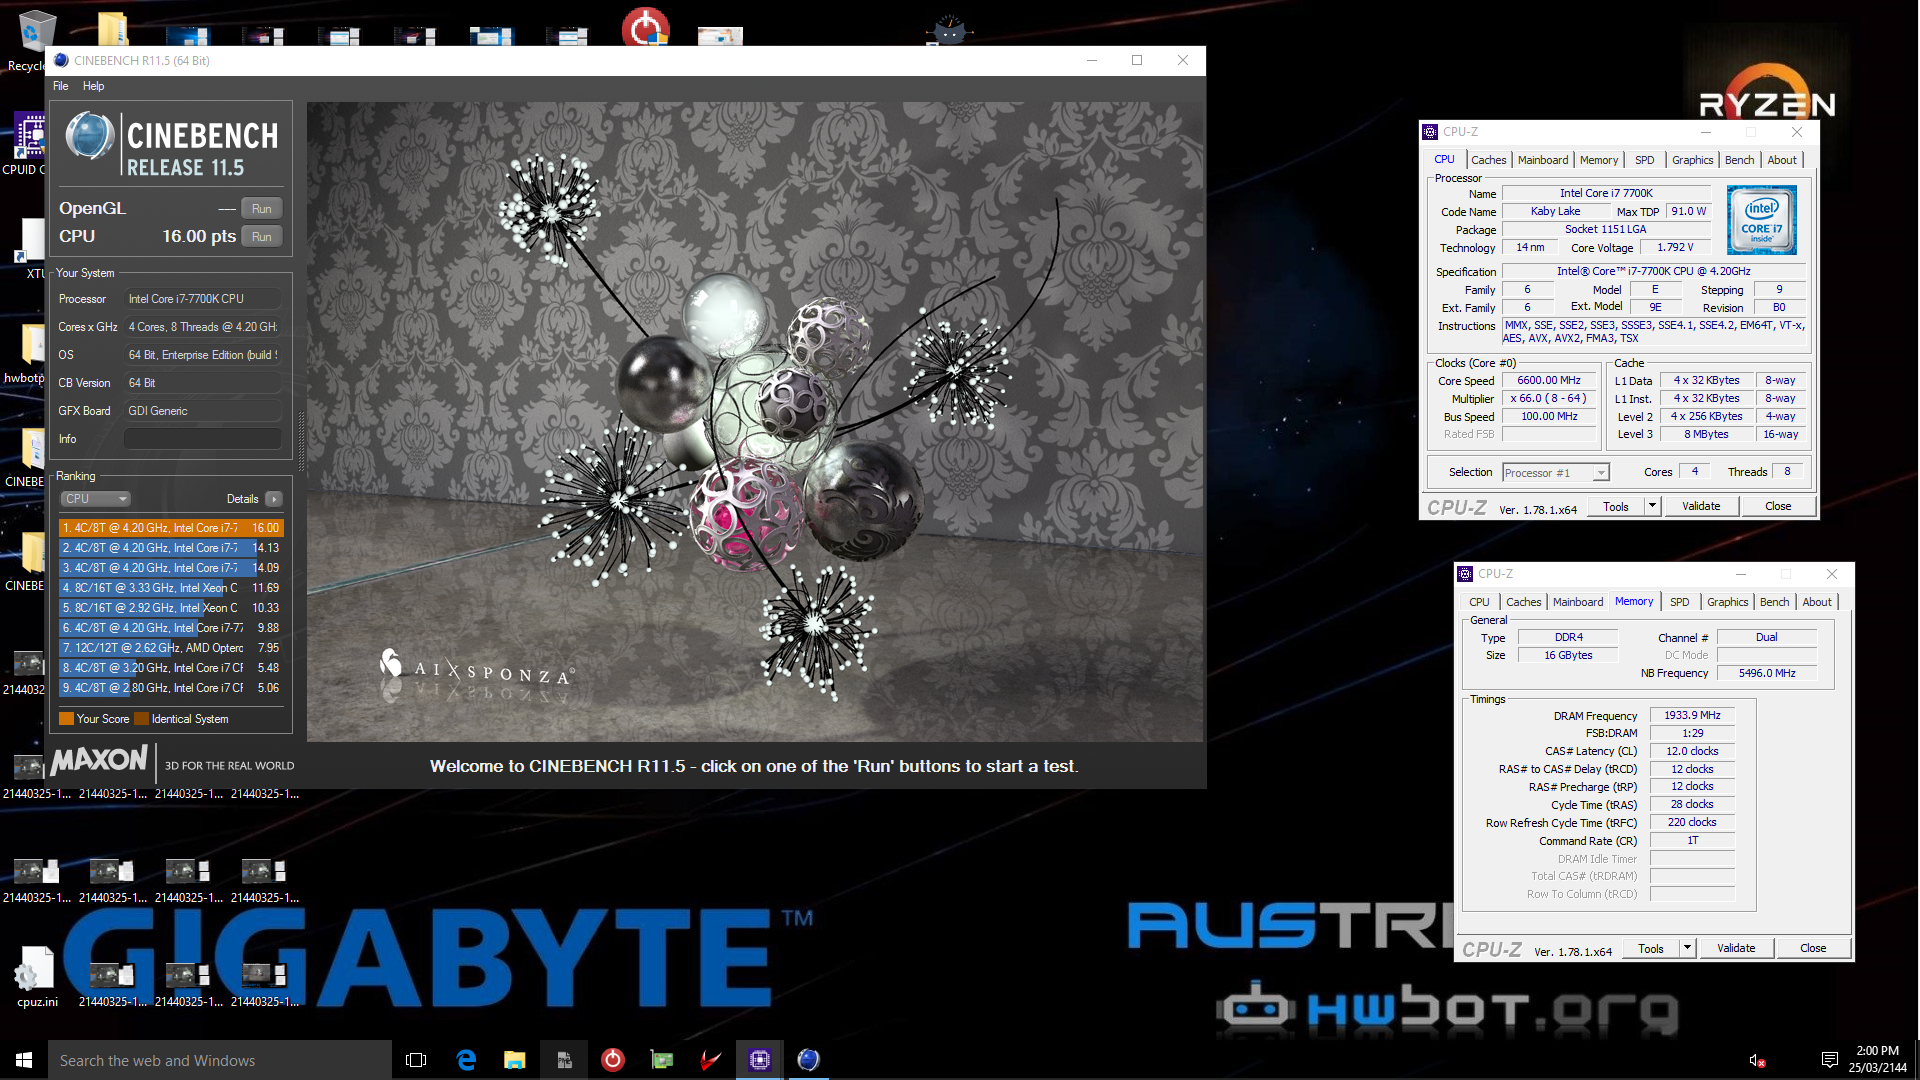Click Tools button in upper CPU-Z window
The width and height of the screenshot is (1920, 1080).
point(1616,507)
